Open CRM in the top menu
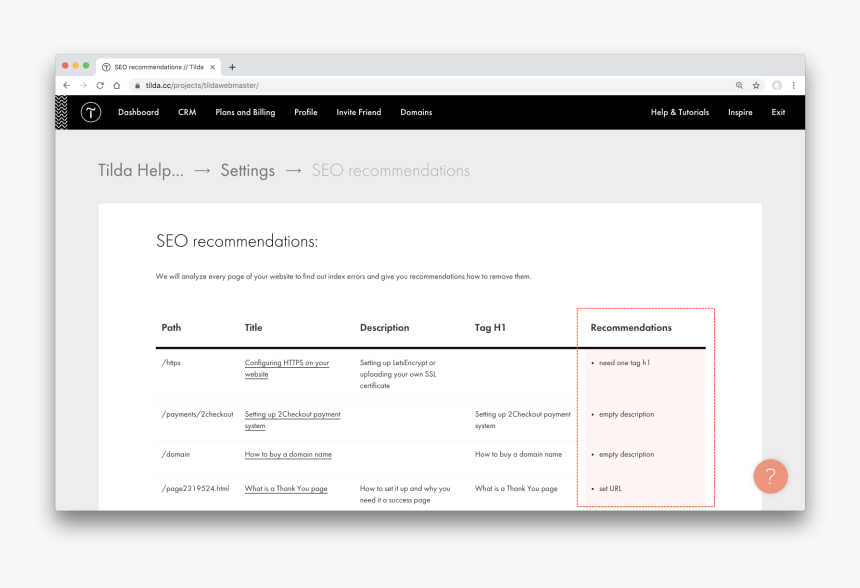 pyautogui.click(x=187, y=112)
